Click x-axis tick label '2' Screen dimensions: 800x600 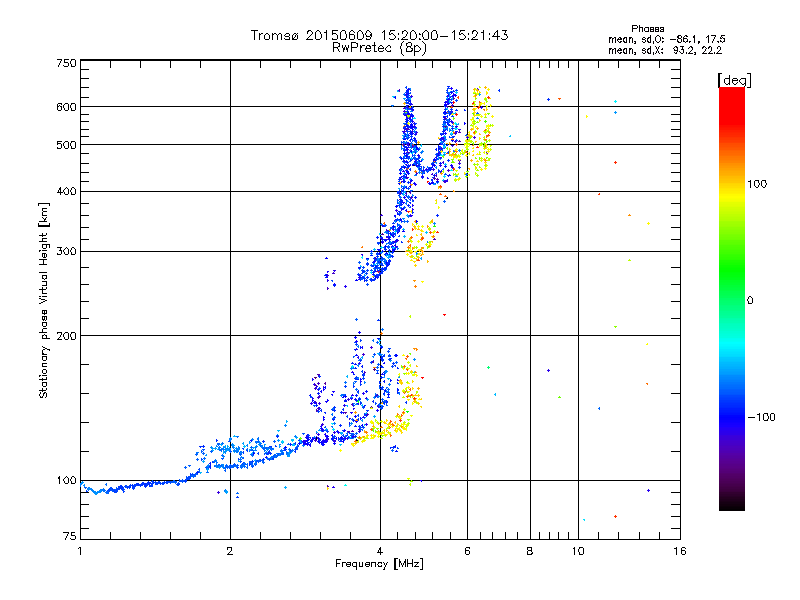pyautogui.click(x=230, y=551)
